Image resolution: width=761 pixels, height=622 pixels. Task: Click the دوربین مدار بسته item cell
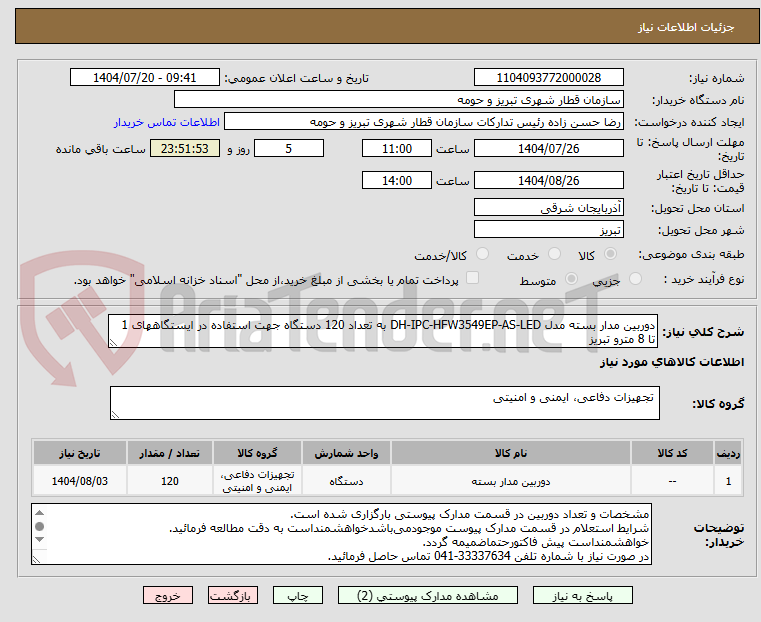point(511,481)
